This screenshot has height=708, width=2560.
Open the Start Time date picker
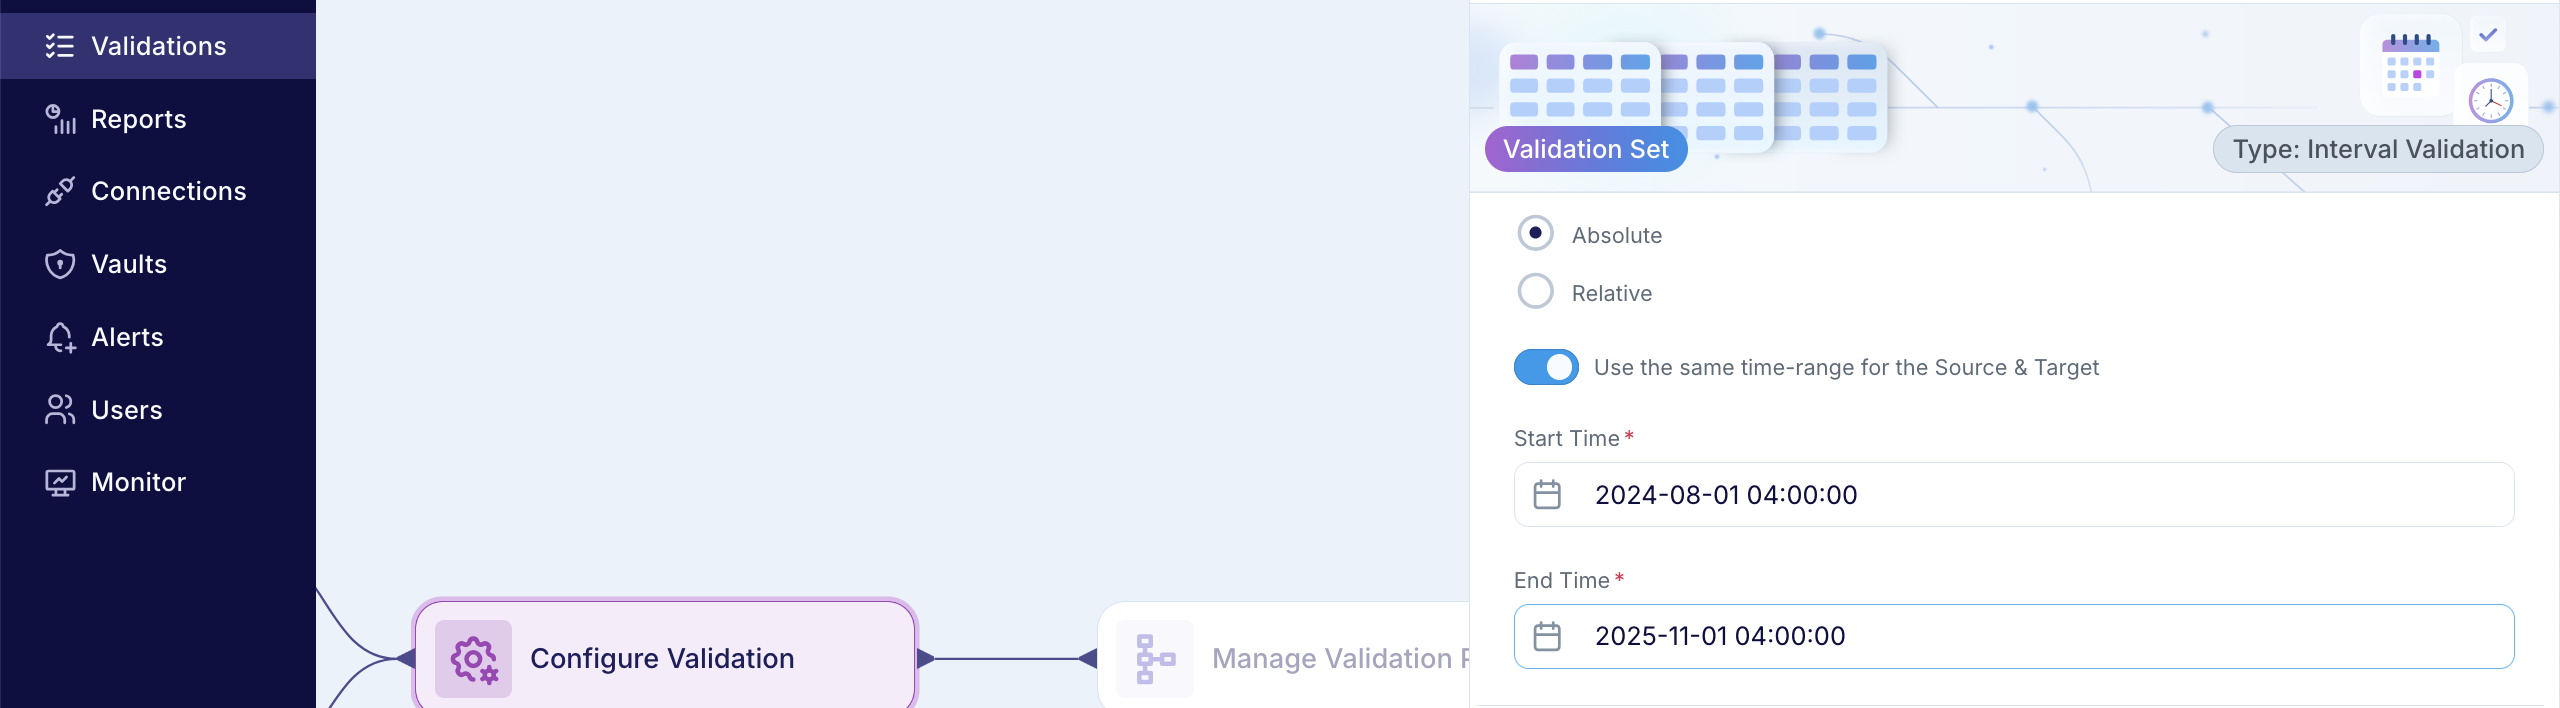[x=1548, y=494]
